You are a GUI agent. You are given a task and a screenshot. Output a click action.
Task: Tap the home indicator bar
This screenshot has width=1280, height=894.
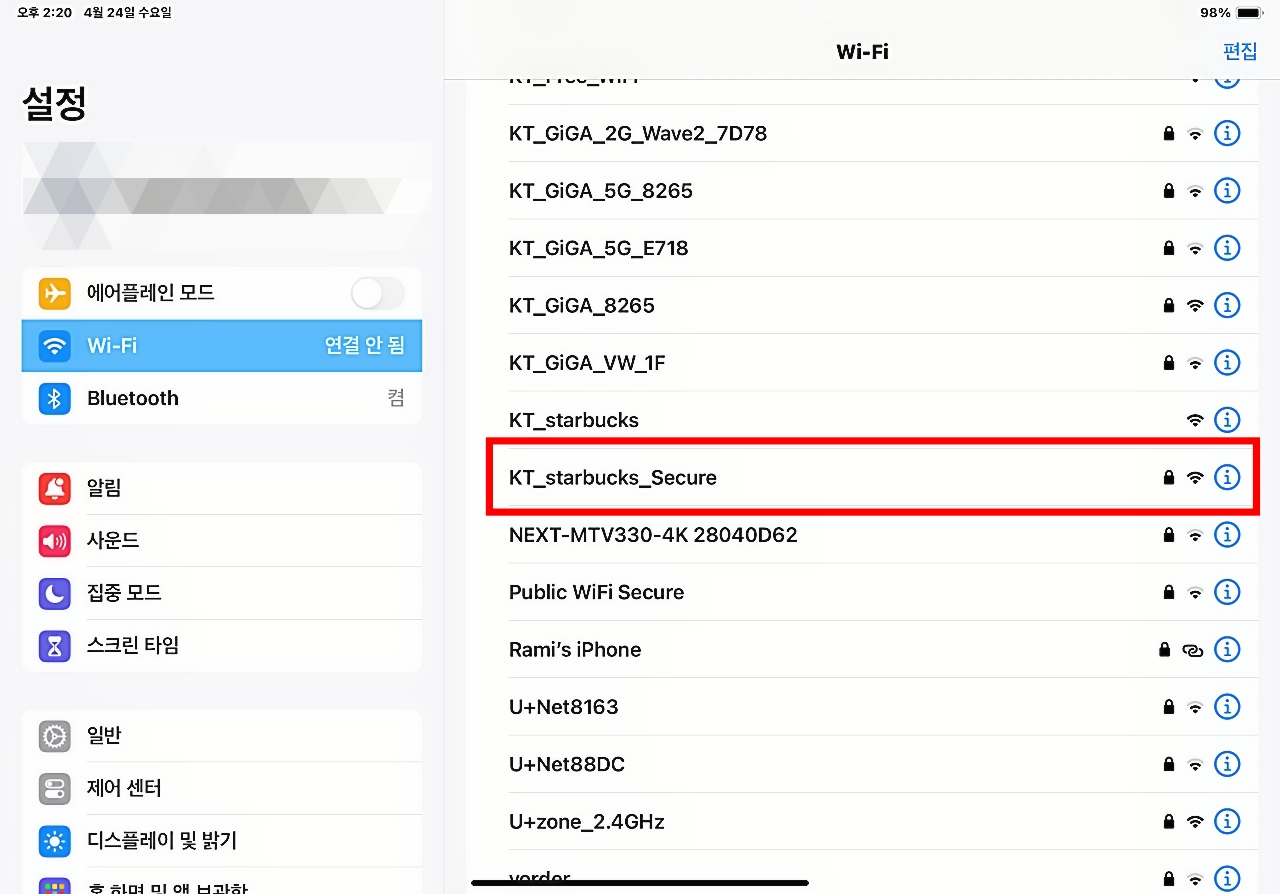[640, 883]
